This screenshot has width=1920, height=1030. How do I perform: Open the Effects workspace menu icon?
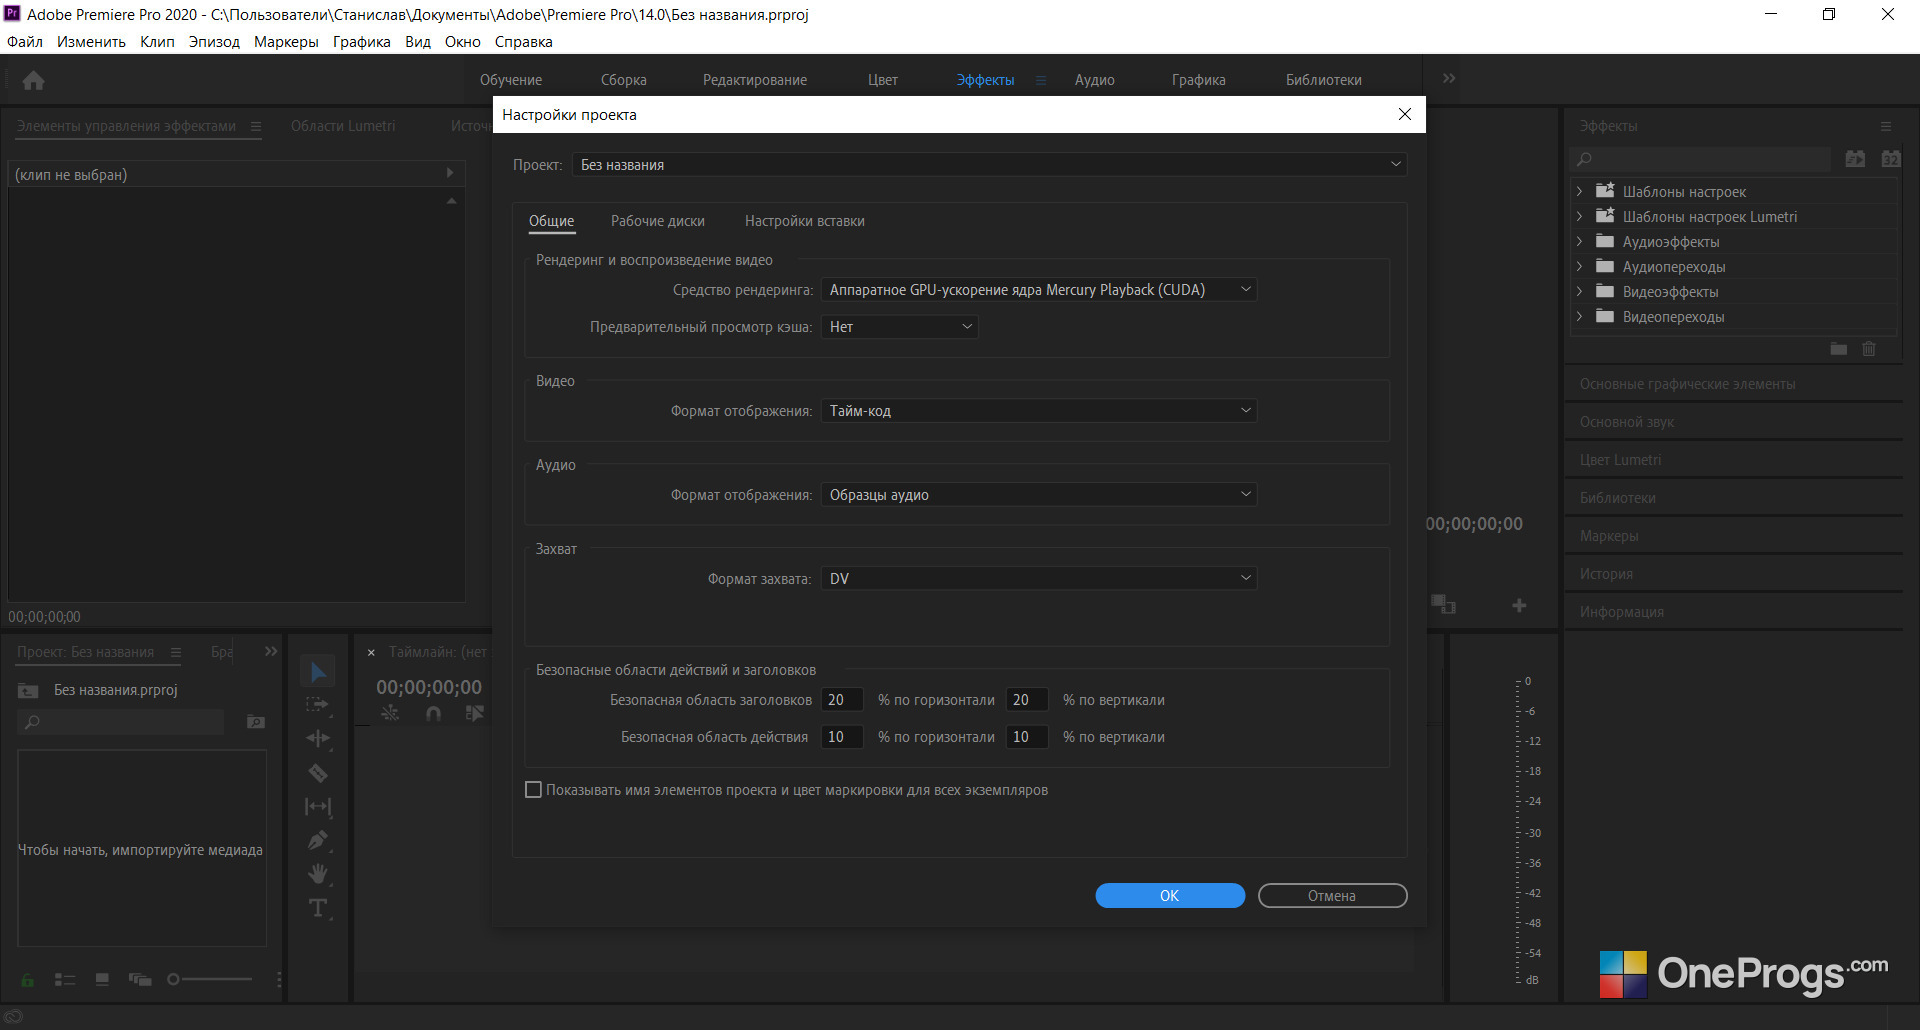point(1041,80)
